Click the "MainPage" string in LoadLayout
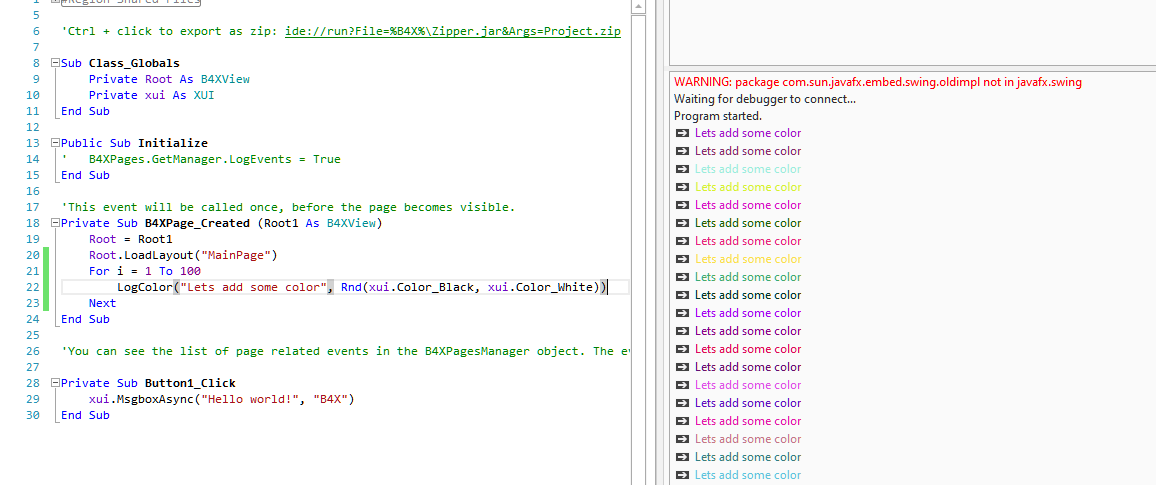The image size is (1156, 485). (235, 255)
